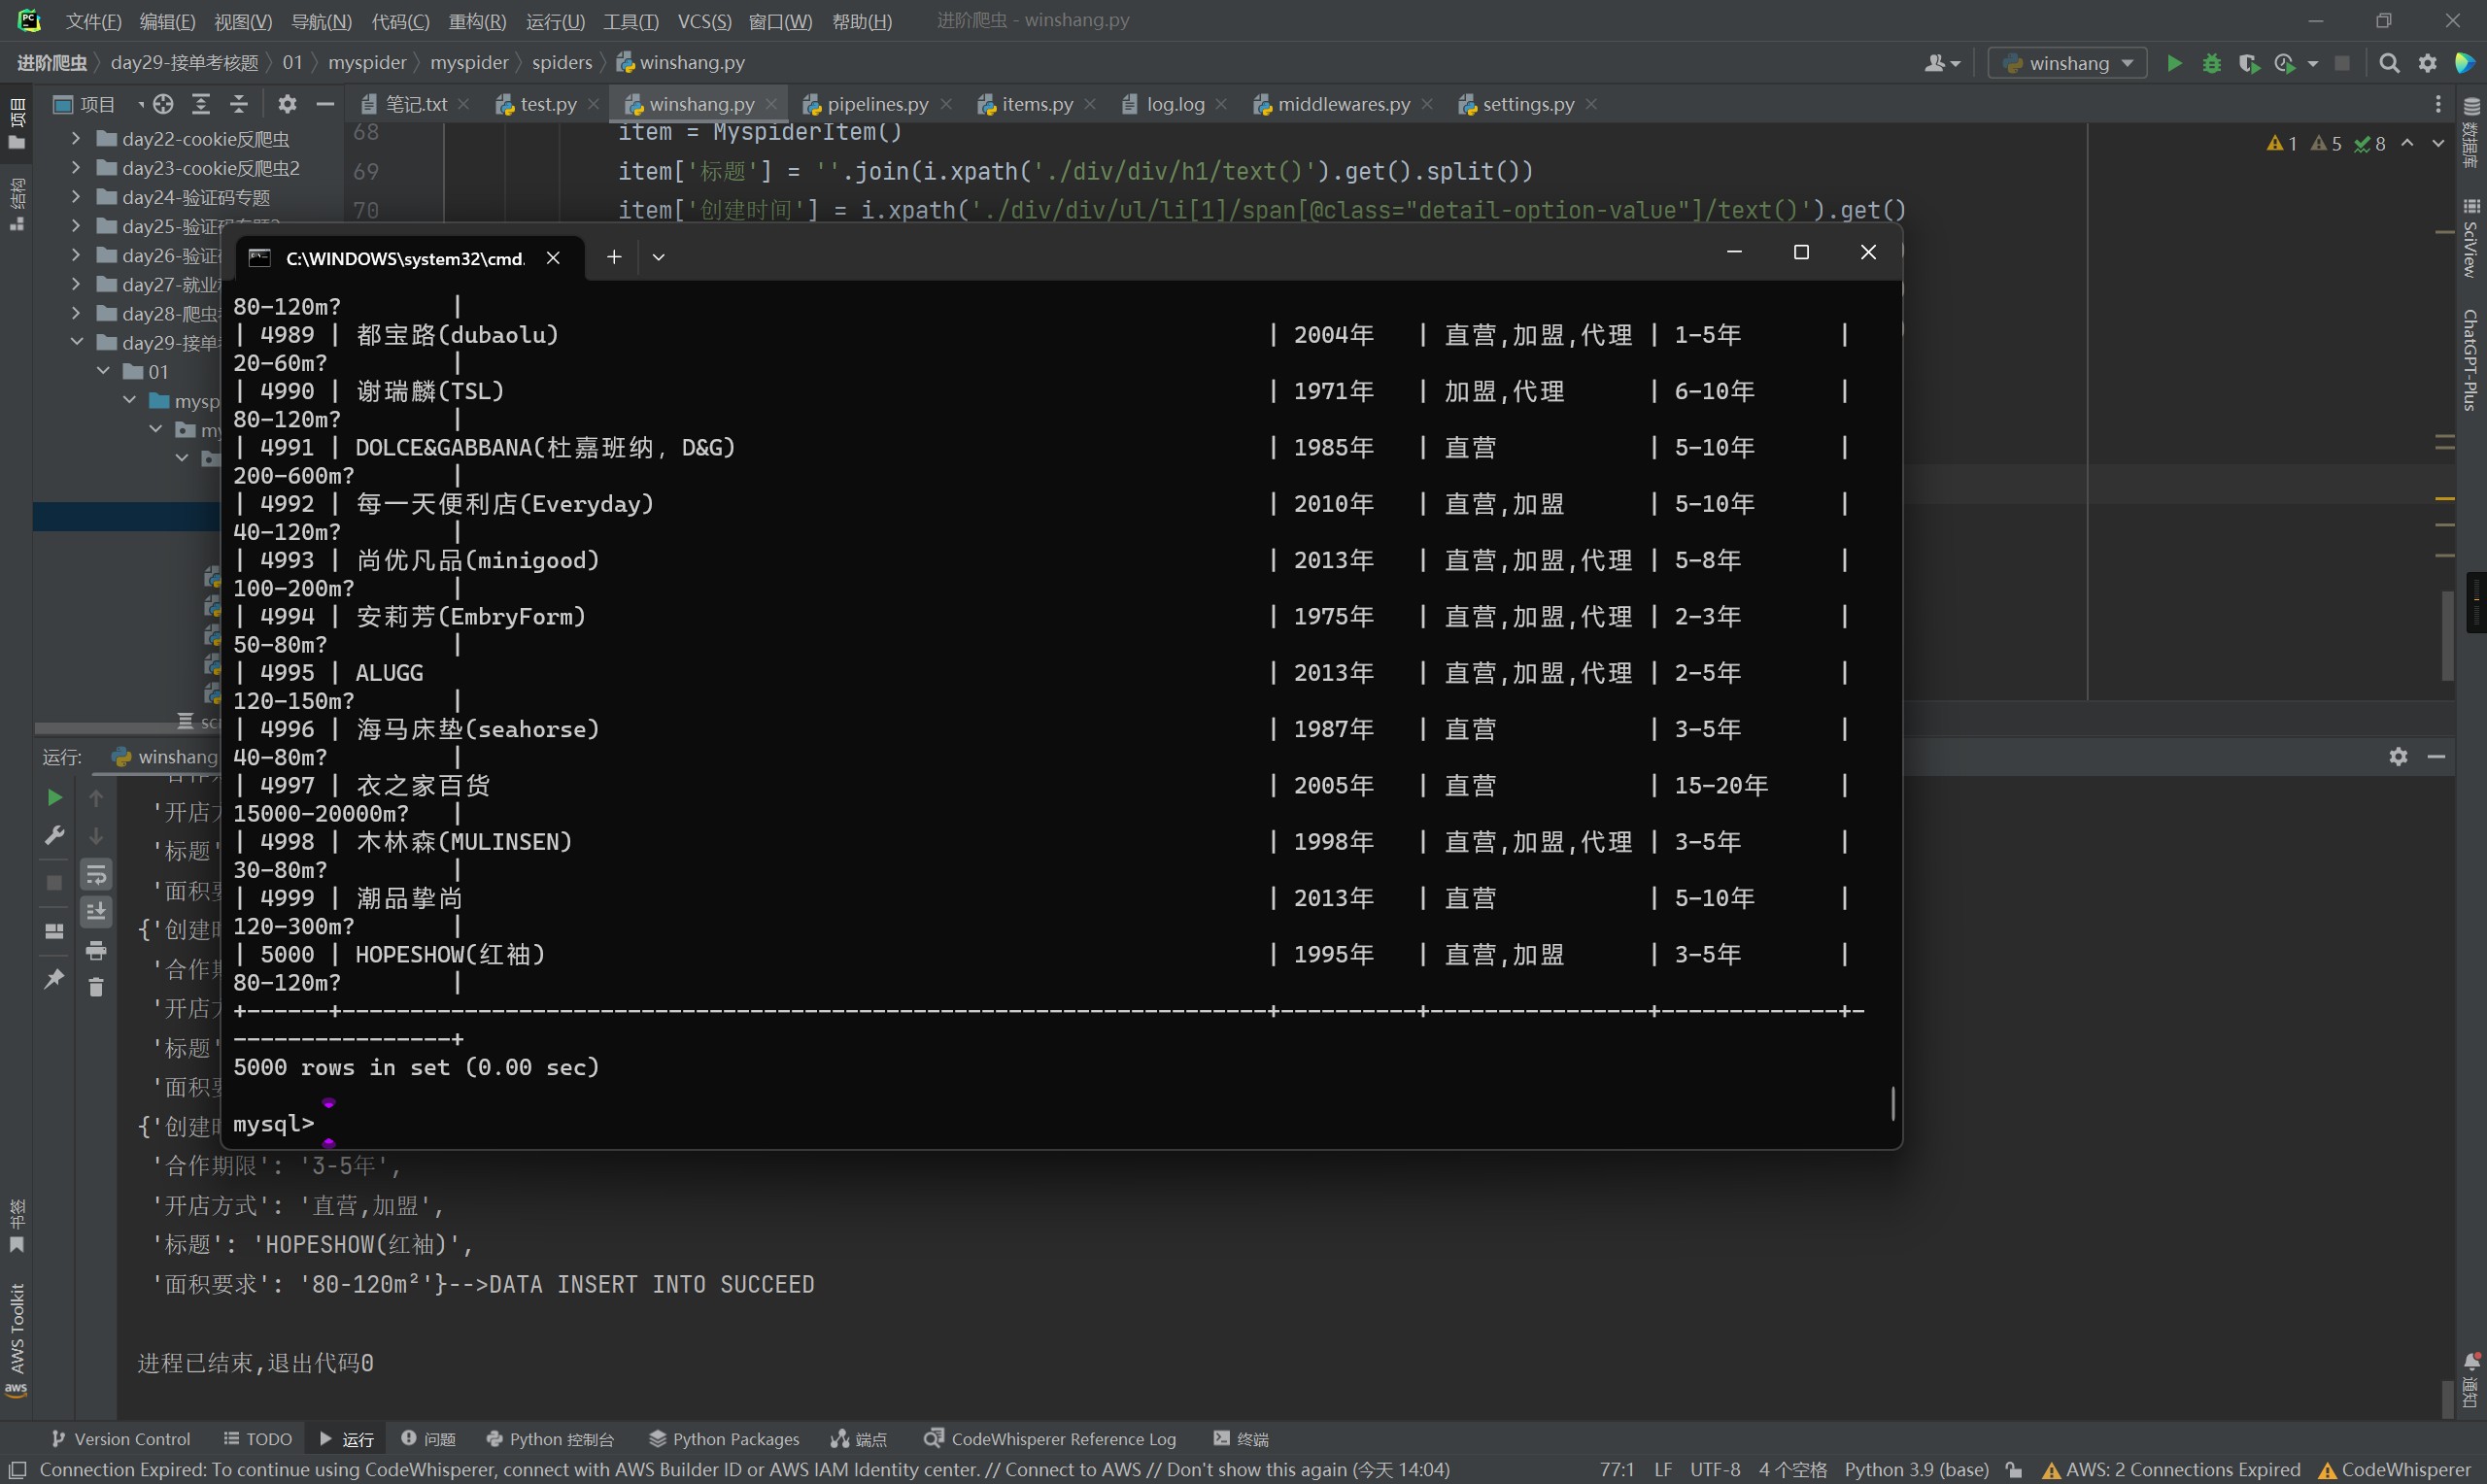Image resolution: width=2487 pixels, height=1484 pixels.
Task: Toggle scroll to end icon in Run panel
Action: tap(96, 912)
